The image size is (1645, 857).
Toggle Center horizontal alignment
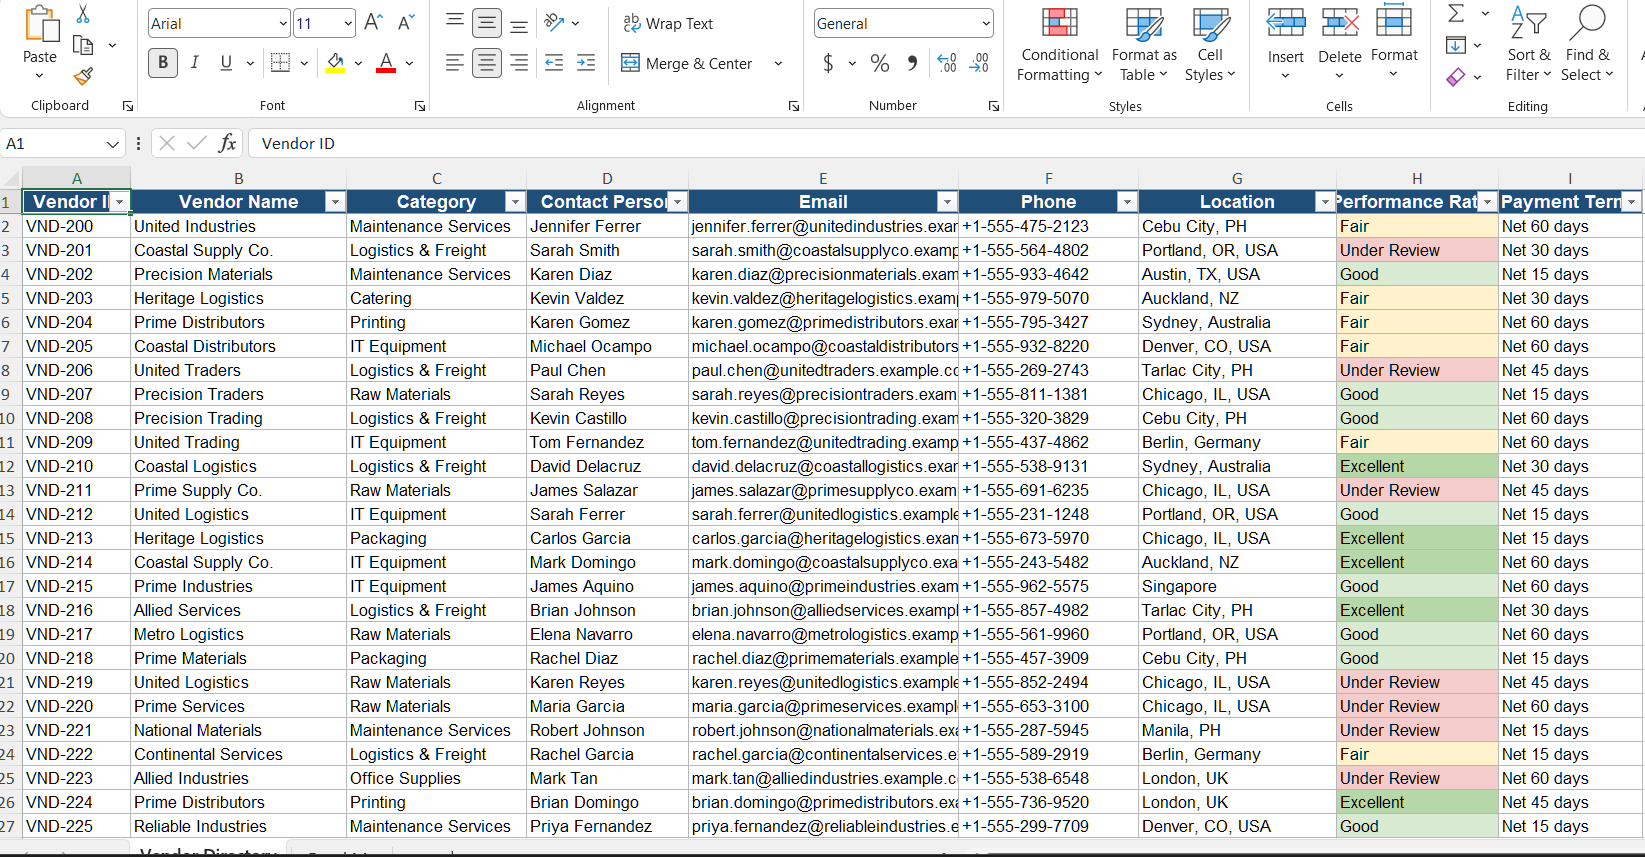click(x=487, y=63)
